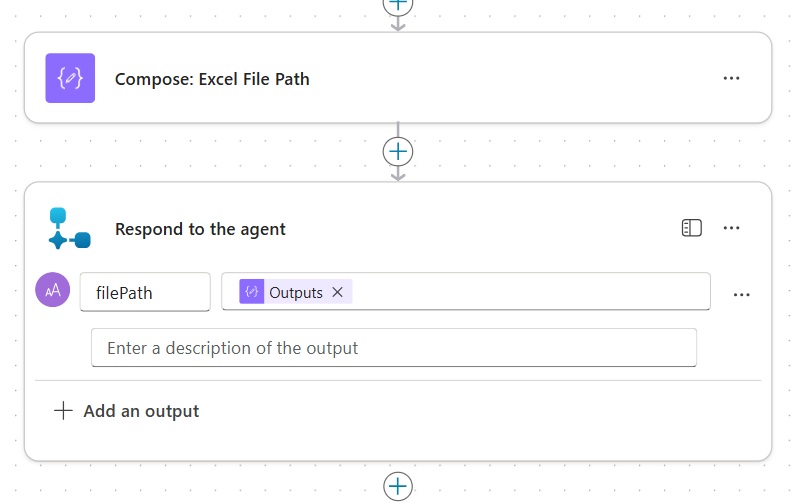This screenshot has height=503, width=800.
Task: Expand the Compose: Excel File Path card title
Action: coord(212,79)
